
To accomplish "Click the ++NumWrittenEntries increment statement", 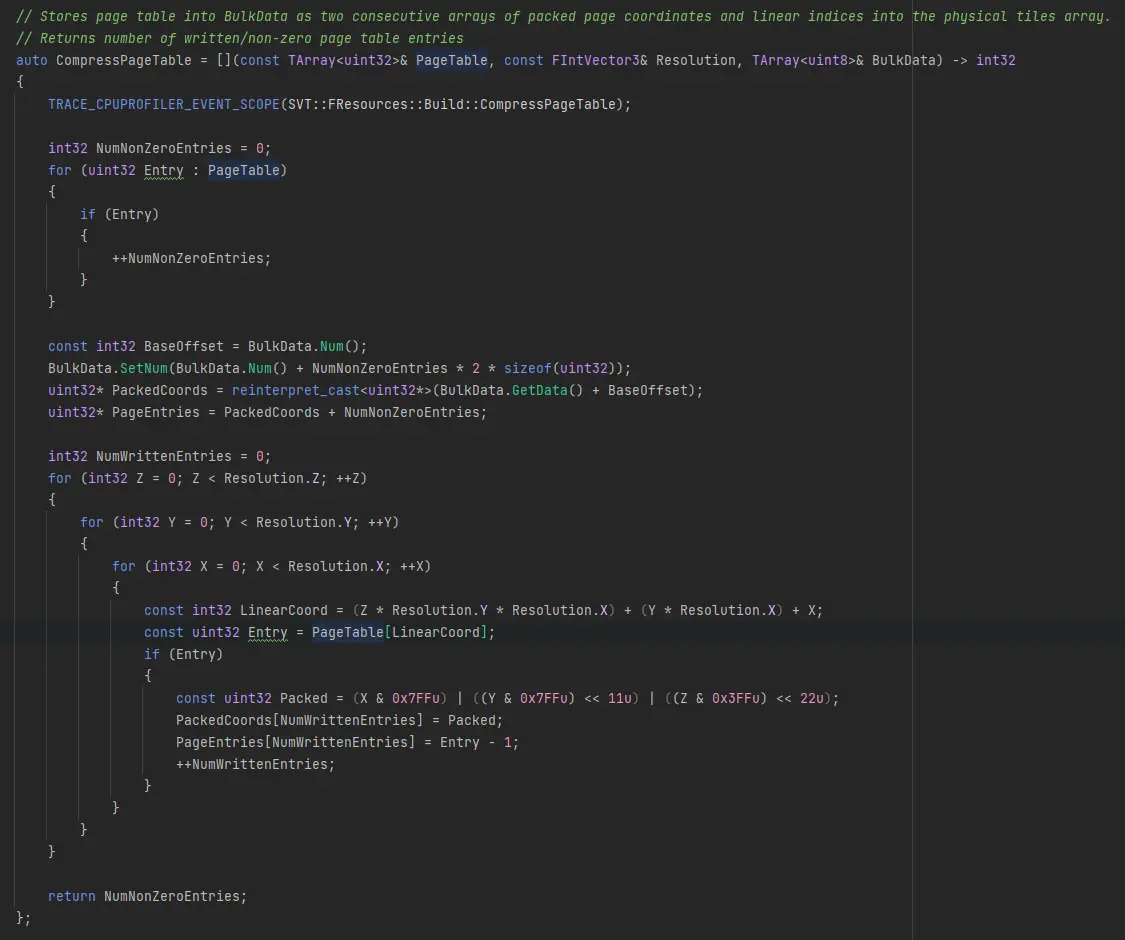I will (x=255, y=764).
